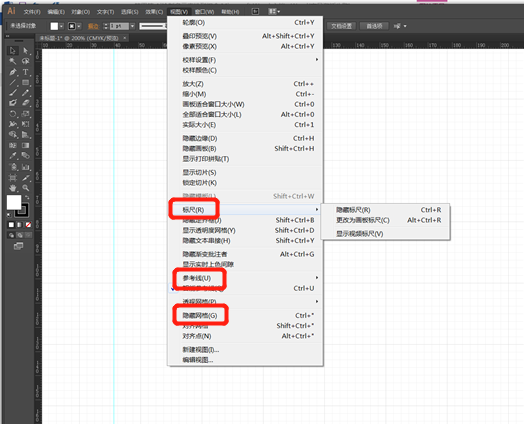Screen dimensions: 524x424
Task: Toggle 隐藏文本串接(H) entry
Action: pyautogui.click(x=245, y=241)
